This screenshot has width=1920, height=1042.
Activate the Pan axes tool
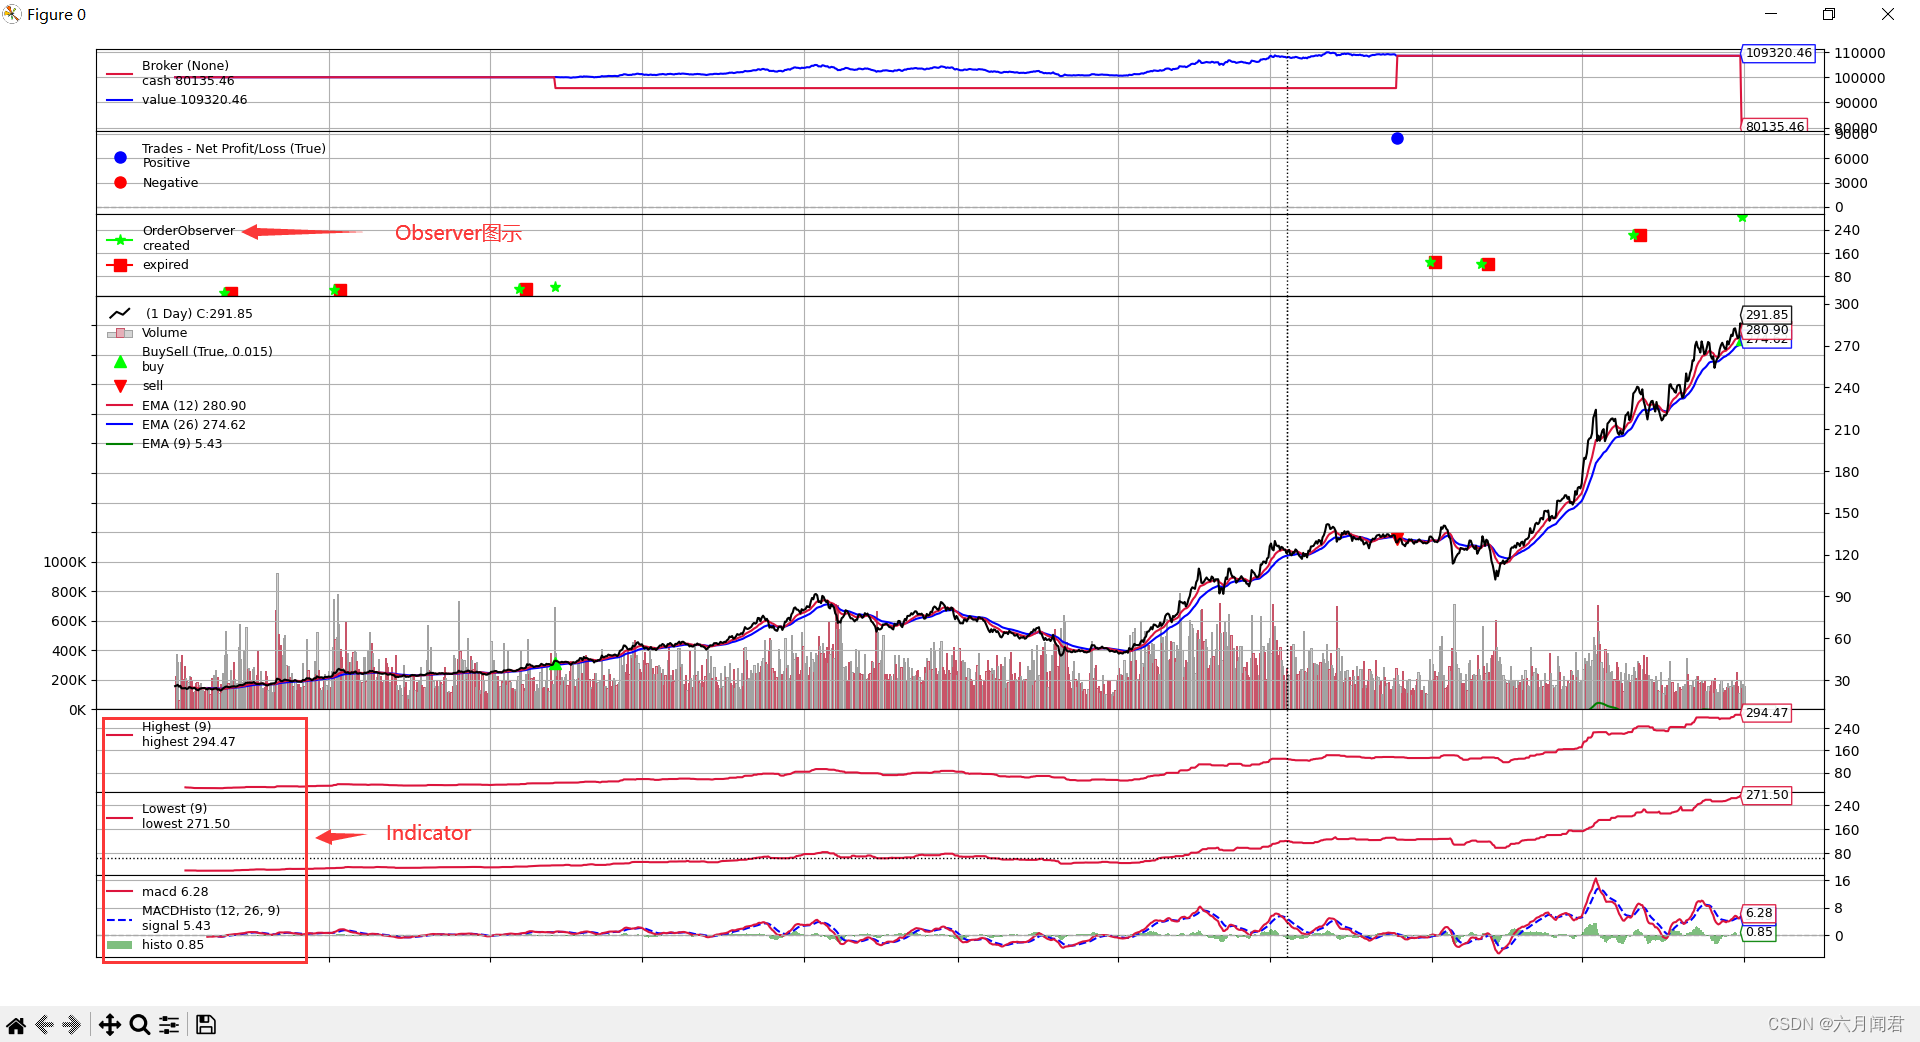[x=110, y=1024]
